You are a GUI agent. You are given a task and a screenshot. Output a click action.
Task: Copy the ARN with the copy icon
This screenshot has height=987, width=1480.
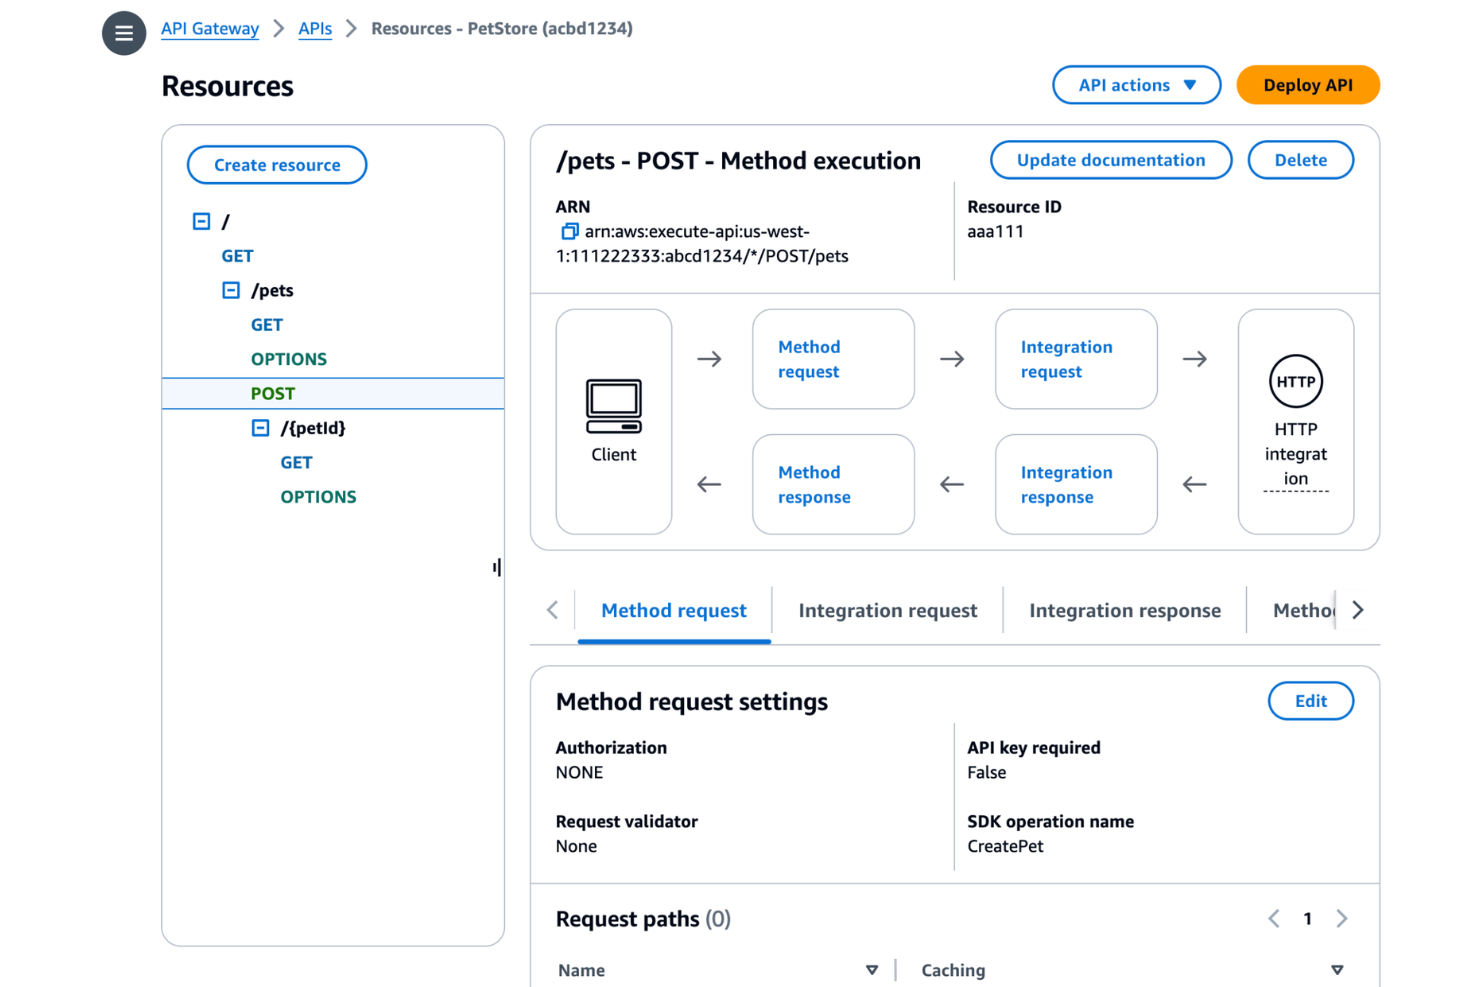tap(570, 231)
